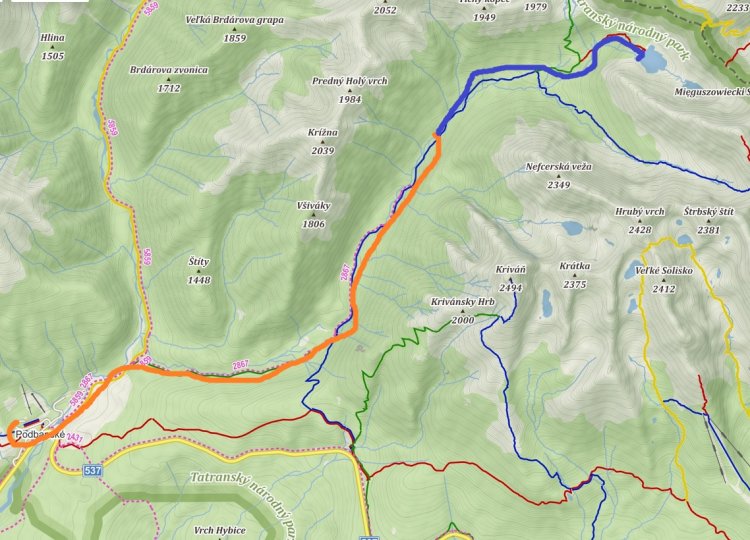Click the Vrch Hybice label
The image size is (750, 540).
tap(220, 530)
